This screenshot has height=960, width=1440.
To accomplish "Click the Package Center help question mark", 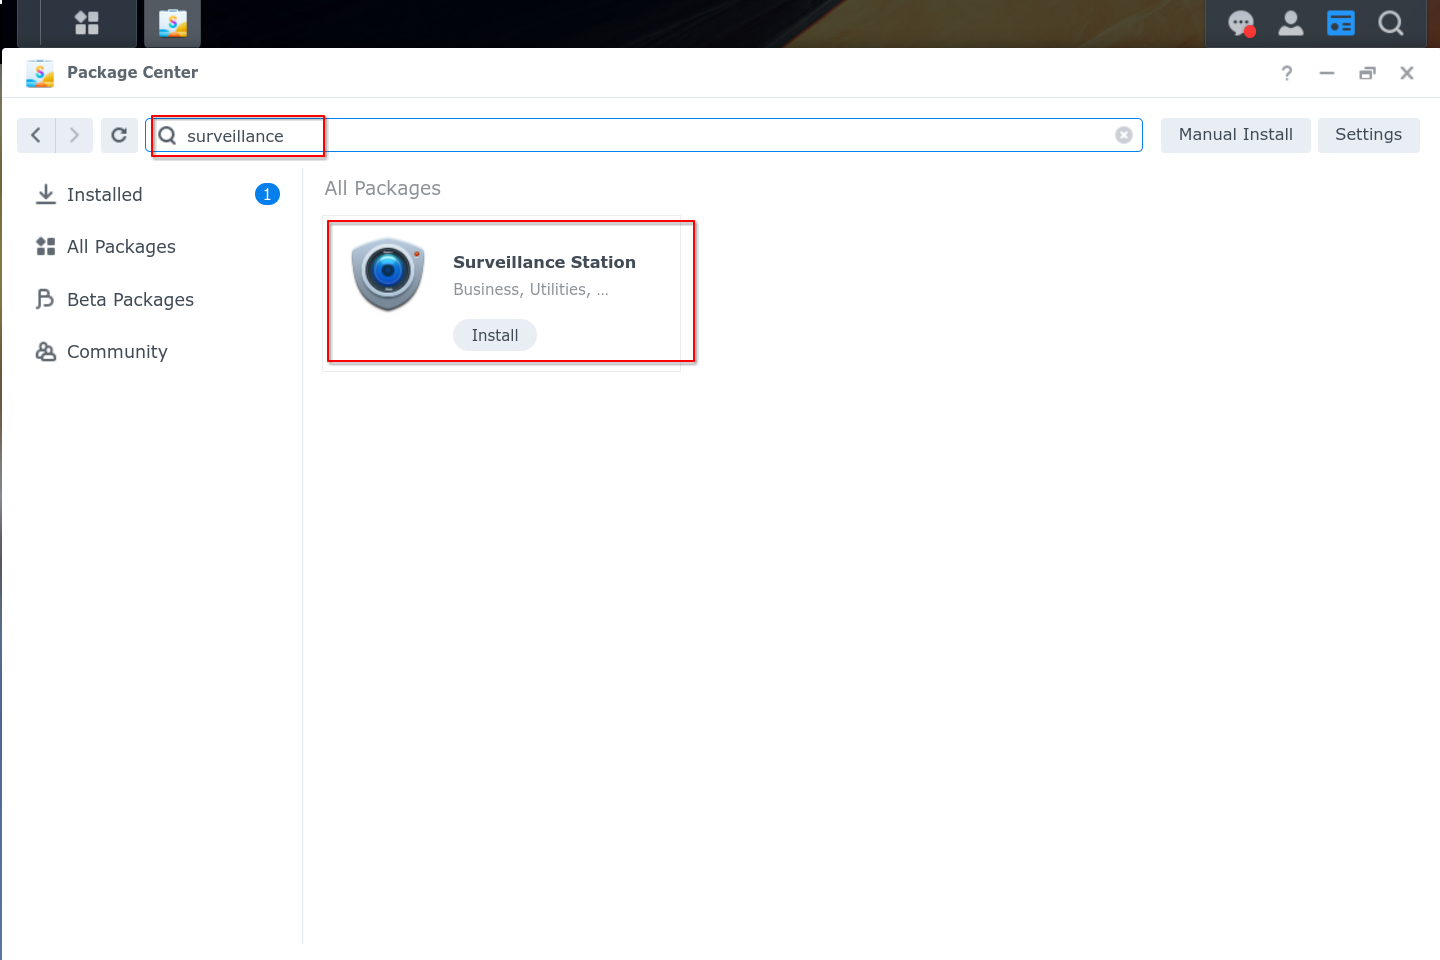I will [x=1287, y=73].
